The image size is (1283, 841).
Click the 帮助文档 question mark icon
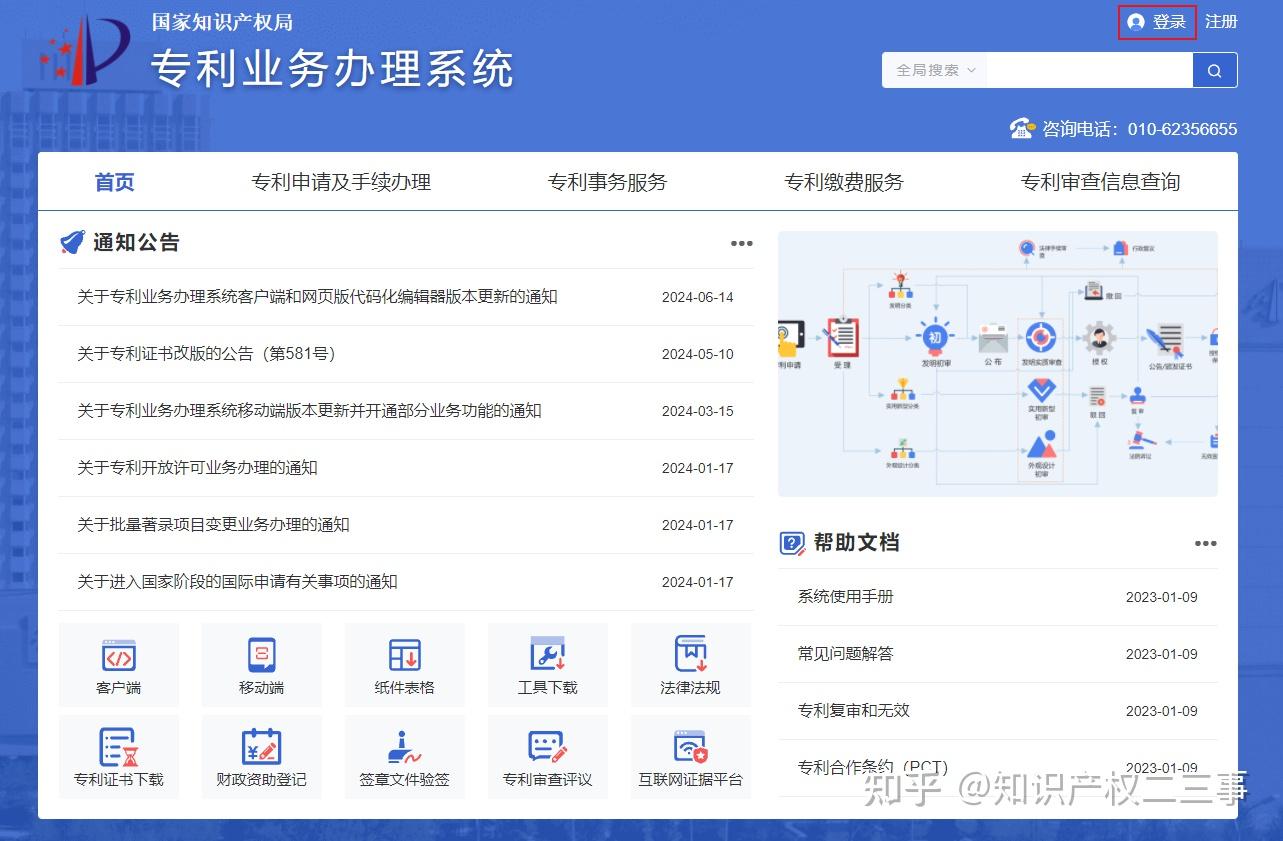point(792,543)
